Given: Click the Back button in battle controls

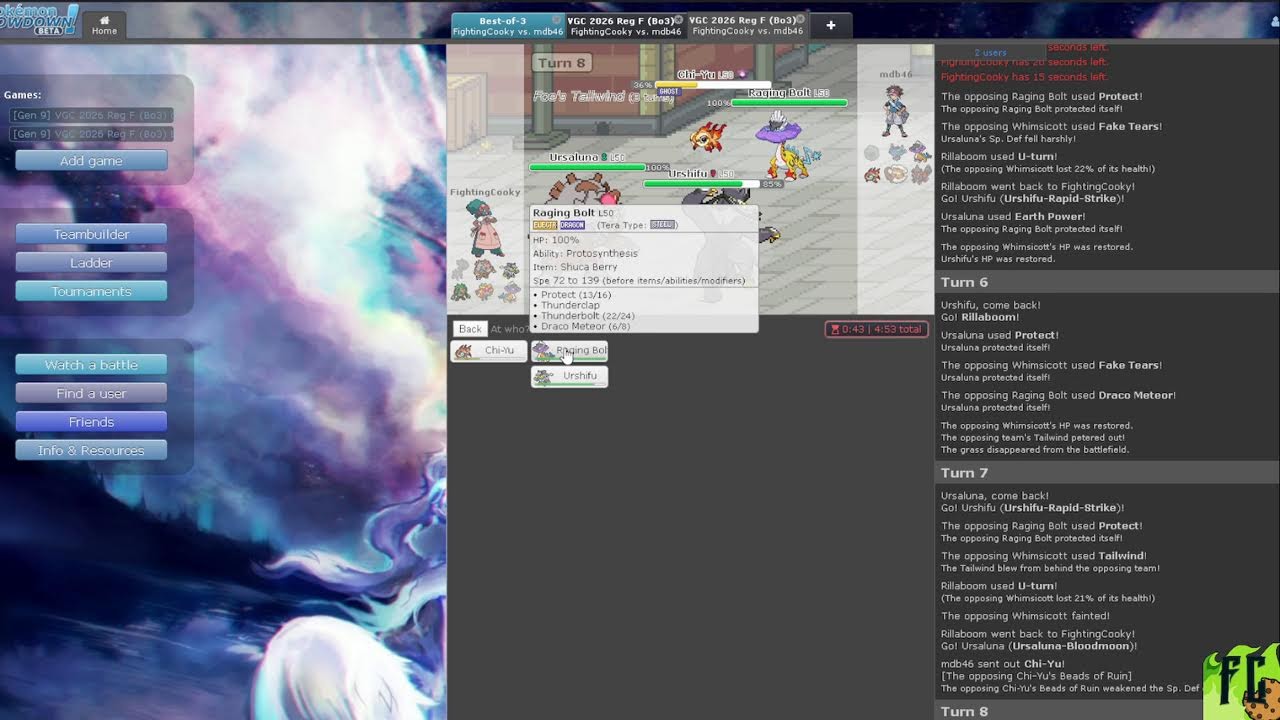Looking at the screenshot, I should click(x=470, y=329).
